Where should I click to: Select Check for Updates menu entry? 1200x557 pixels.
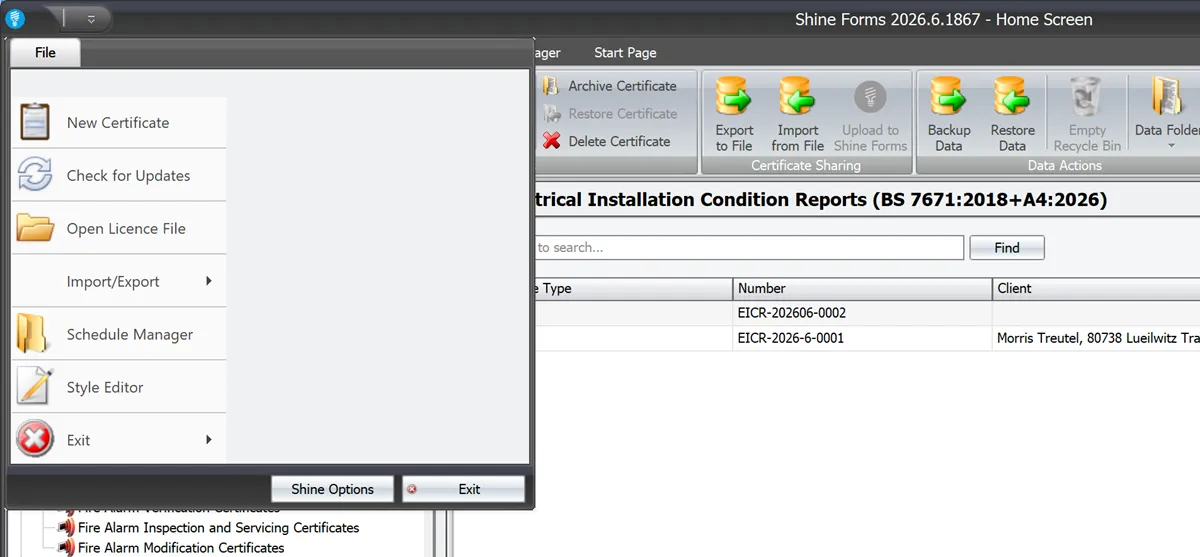[119, 175]
